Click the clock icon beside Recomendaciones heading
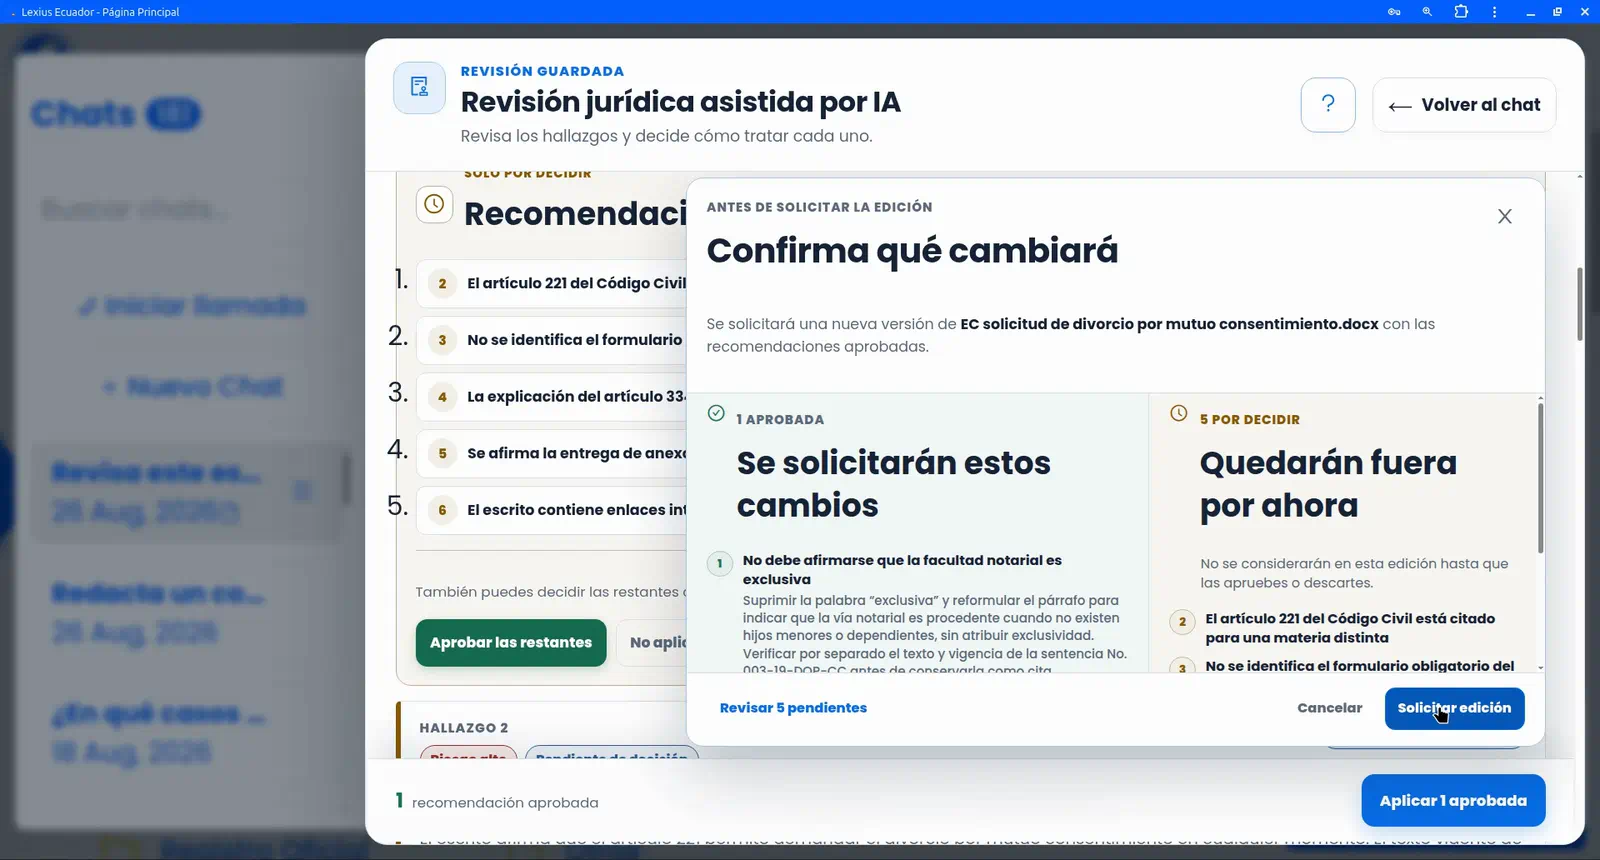This screenshot has height=860, width=1600. tap(434, 204)
